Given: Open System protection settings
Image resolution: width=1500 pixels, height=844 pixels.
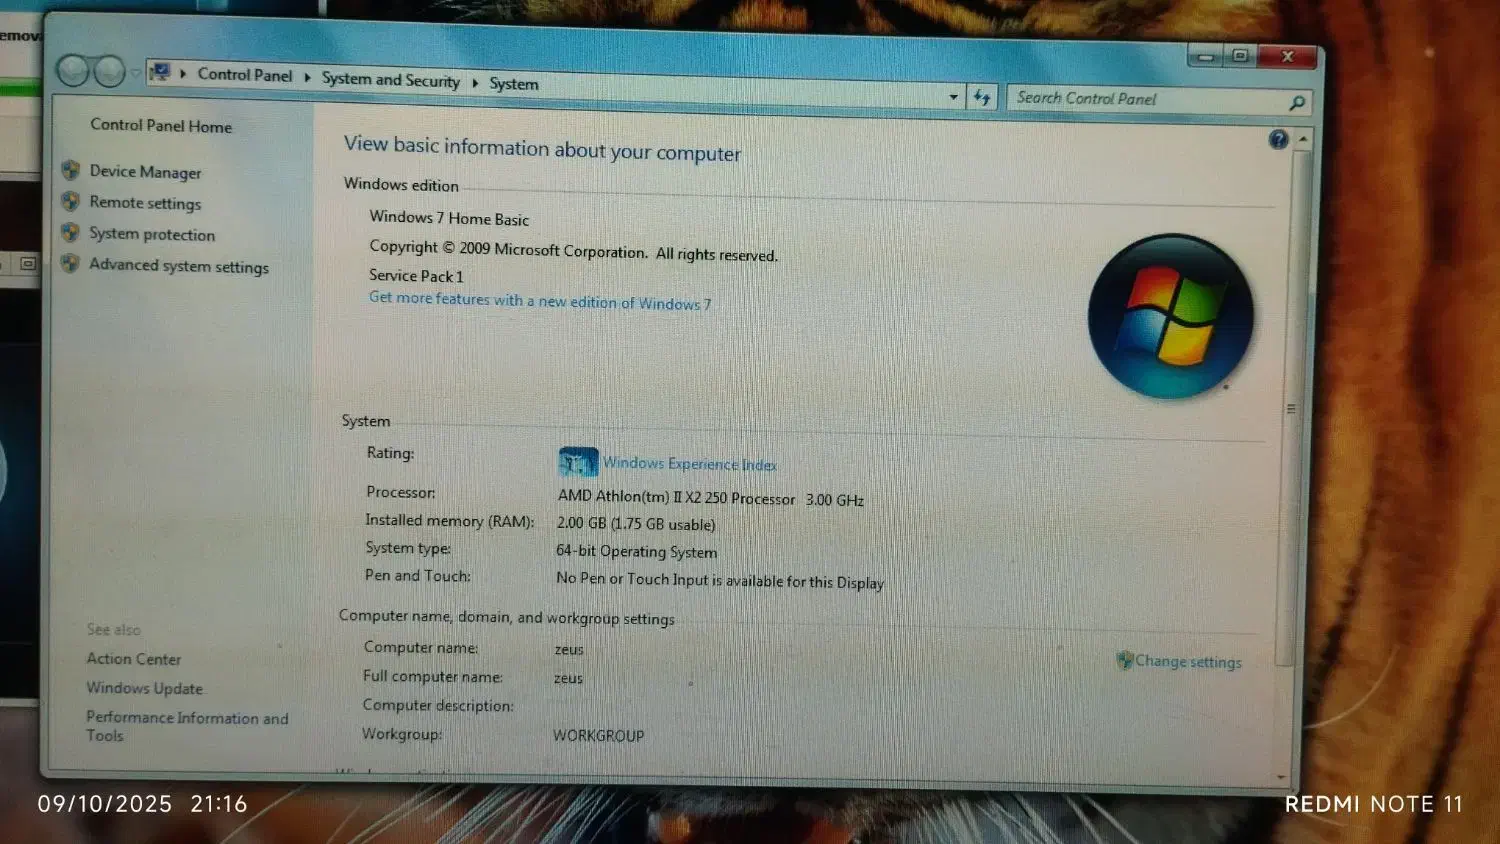Looking at the screenshot, I should click(152, 234).
